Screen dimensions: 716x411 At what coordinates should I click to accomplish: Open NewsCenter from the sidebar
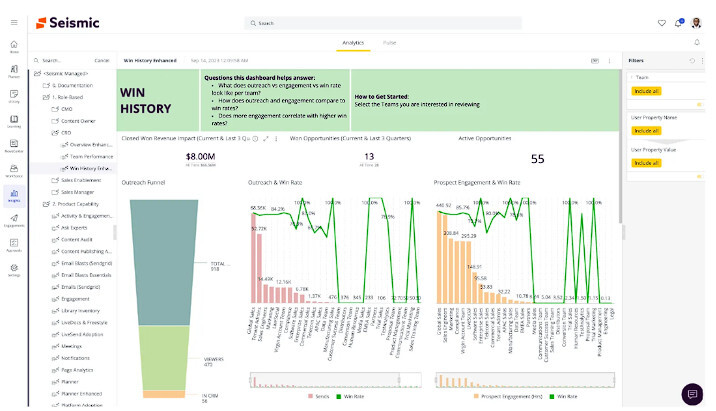click(x=14, y=145)
